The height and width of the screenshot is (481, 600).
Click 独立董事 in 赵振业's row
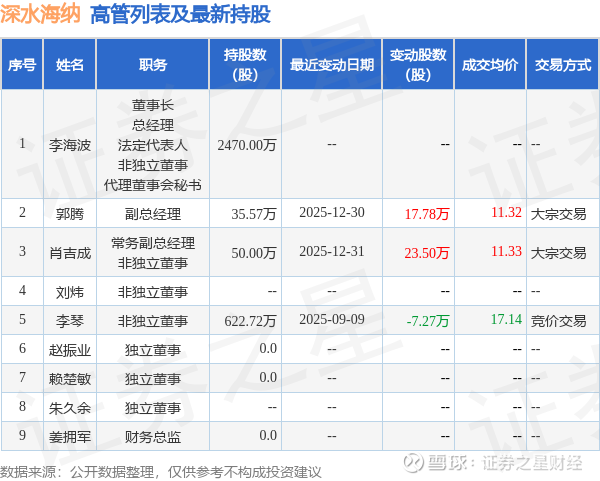[x=153, y=350]
